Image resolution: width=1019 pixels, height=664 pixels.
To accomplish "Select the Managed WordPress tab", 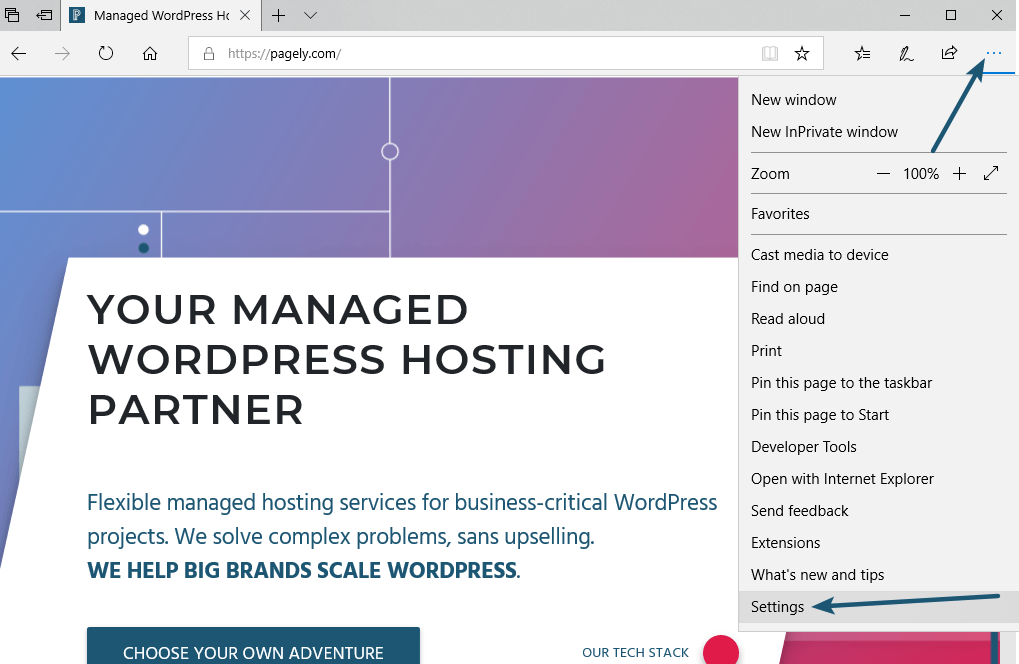I will 161,16.
